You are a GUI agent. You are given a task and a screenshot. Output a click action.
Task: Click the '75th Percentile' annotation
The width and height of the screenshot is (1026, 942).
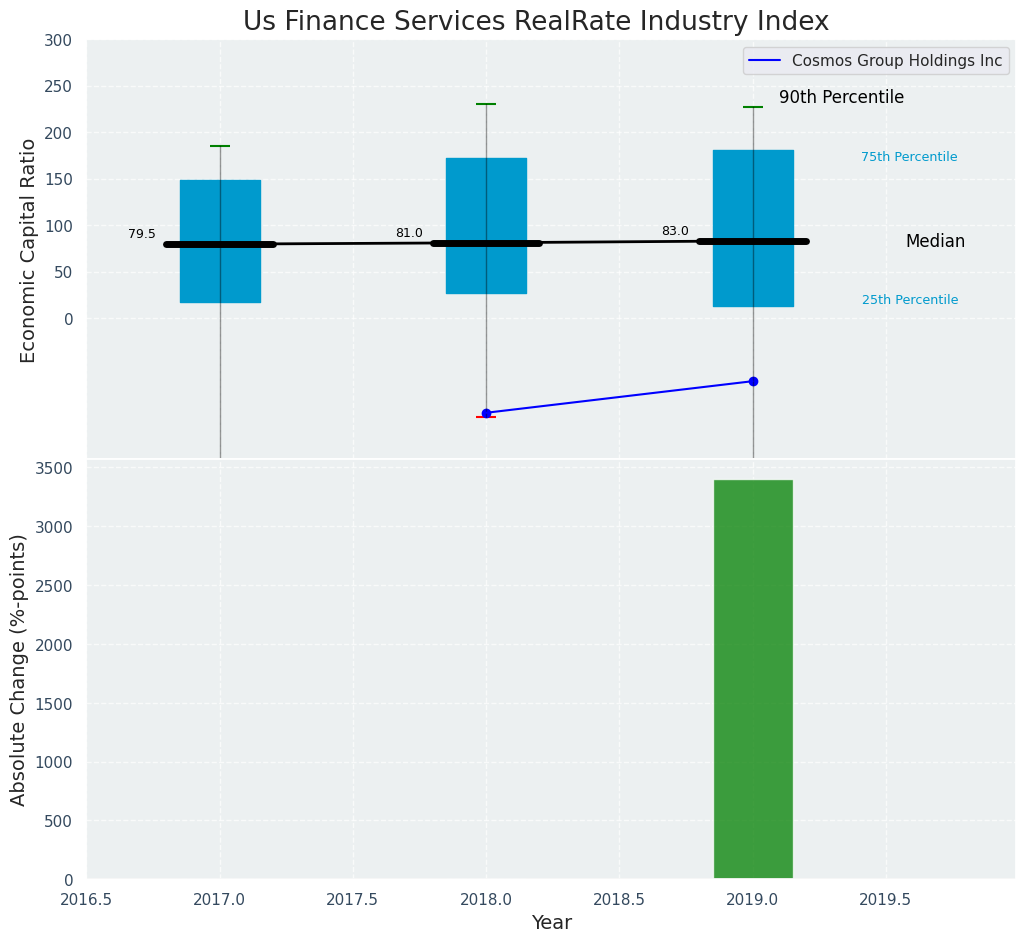(909, 157)
